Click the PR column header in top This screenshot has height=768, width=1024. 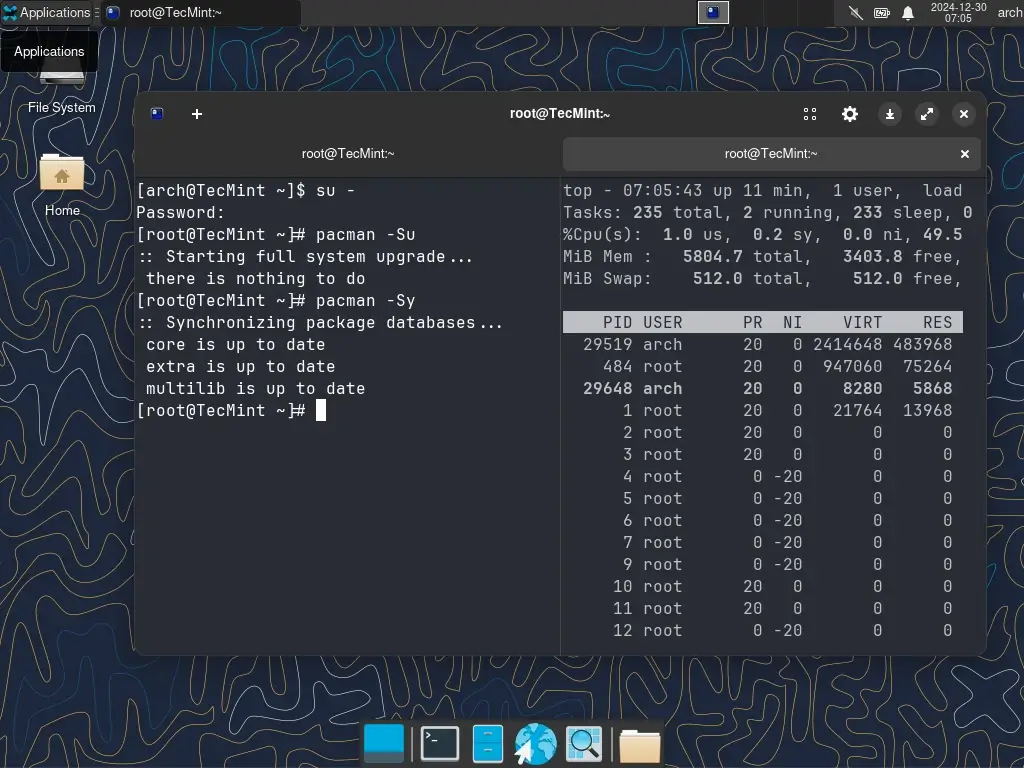pos(752,323)
